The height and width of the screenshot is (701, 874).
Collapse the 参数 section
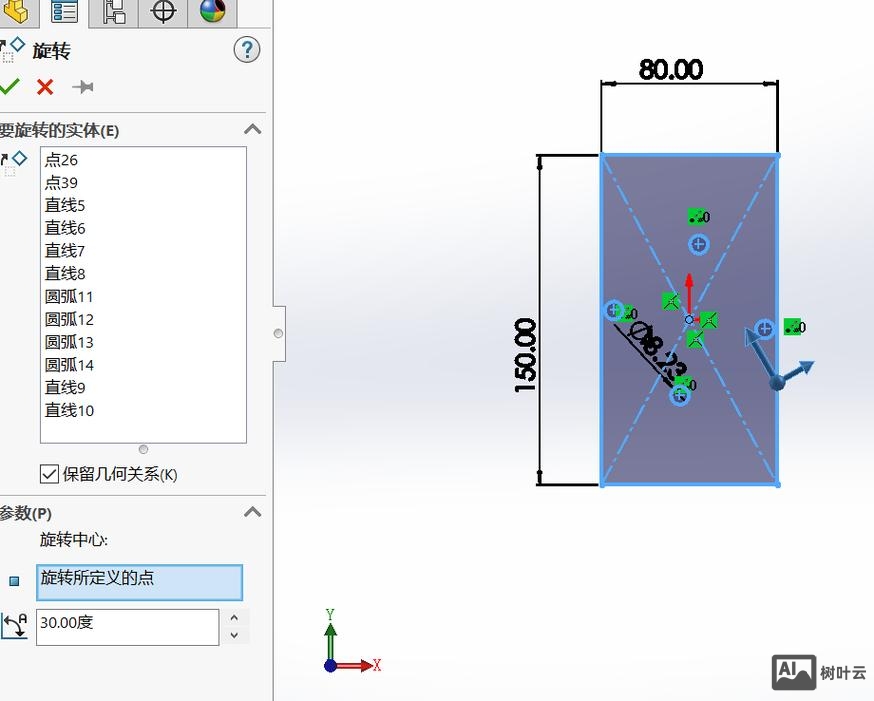click(253, 513)
